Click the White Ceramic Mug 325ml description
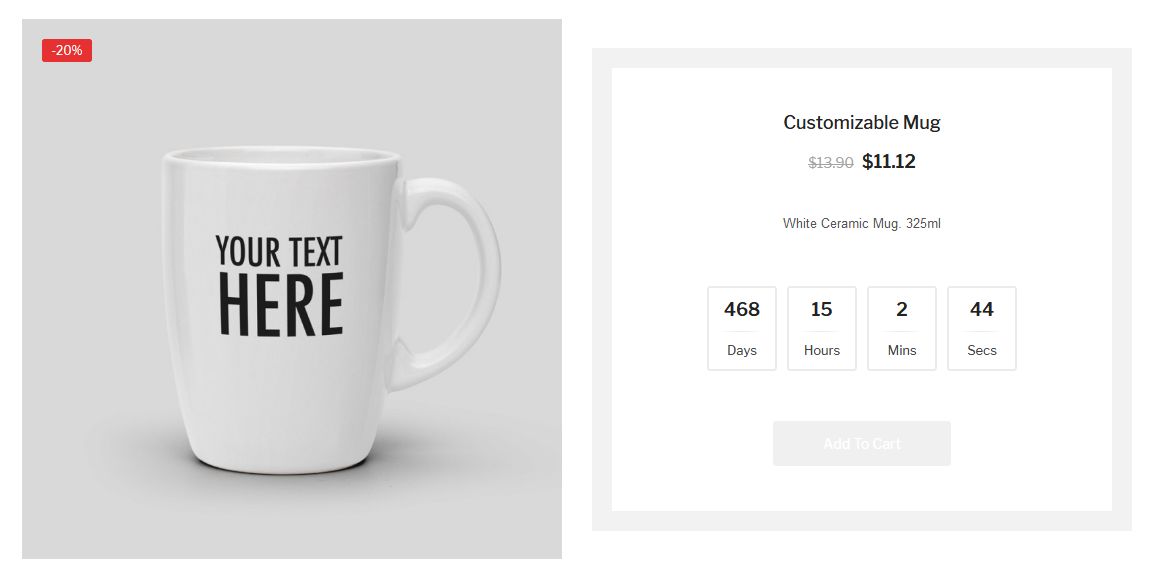This screenshot has width=1155, height=579. pos(861,223)
